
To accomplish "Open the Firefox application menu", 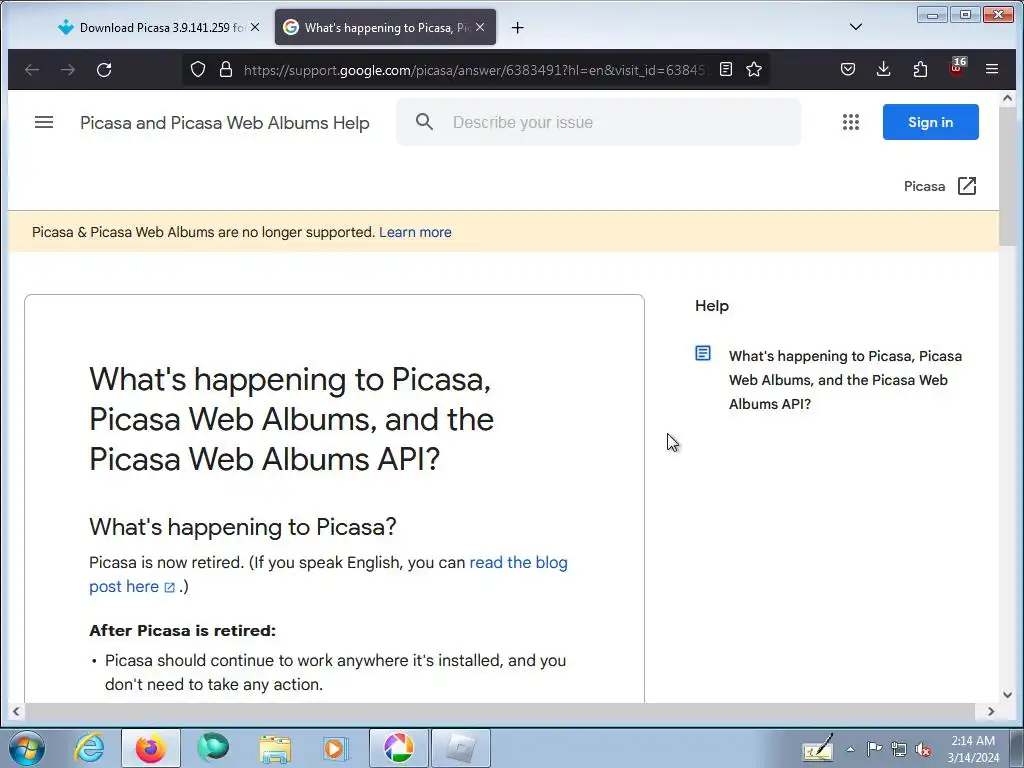I will point(992,69).
